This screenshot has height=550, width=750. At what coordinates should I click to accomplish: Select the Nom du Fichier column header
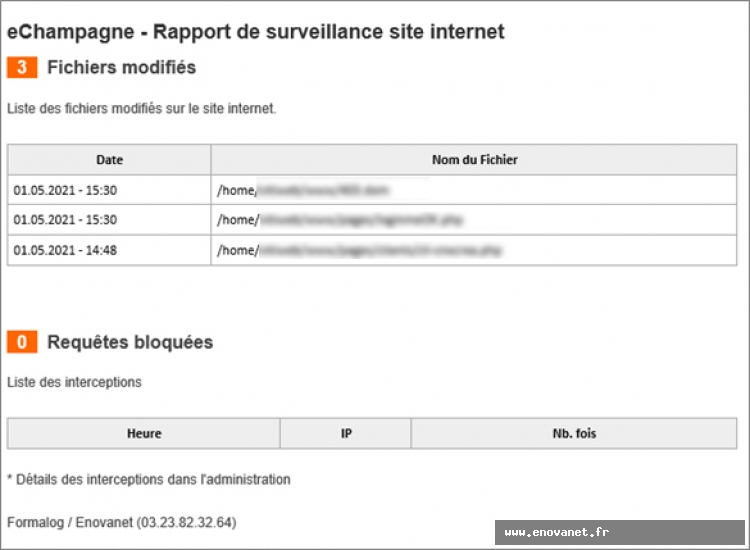click(x=474, y=160)
